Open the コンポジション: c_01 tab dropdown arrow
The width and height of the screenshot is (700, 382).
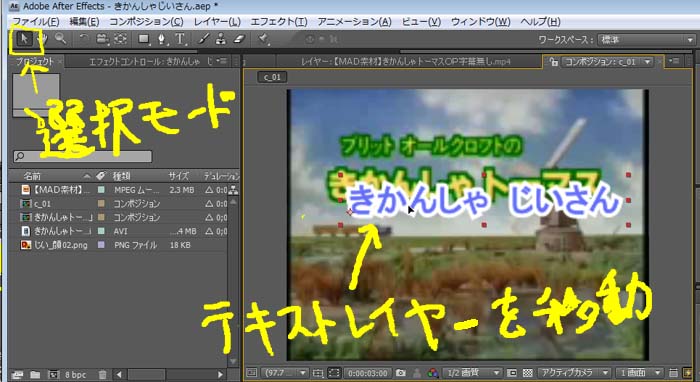[x=647, y=62]
